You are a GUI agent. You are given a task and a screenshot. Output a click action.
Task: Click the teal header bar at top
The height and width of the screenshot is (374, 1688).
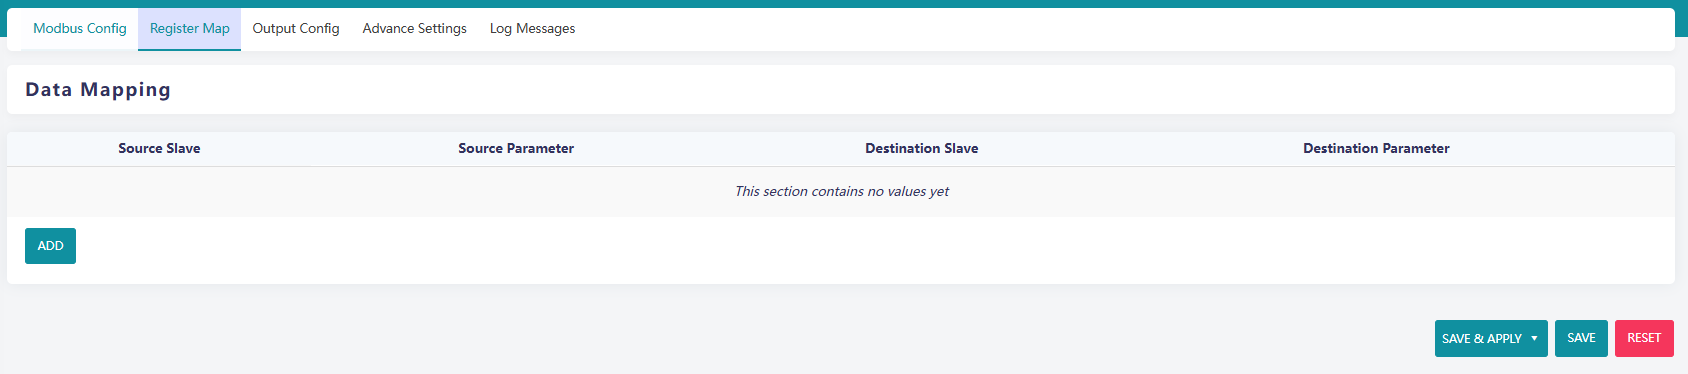point(844,3)
